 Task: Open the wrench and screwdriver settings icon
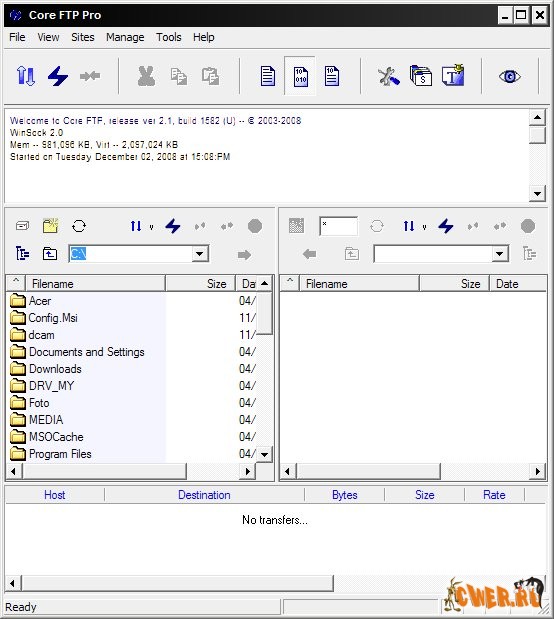(389, 76)
